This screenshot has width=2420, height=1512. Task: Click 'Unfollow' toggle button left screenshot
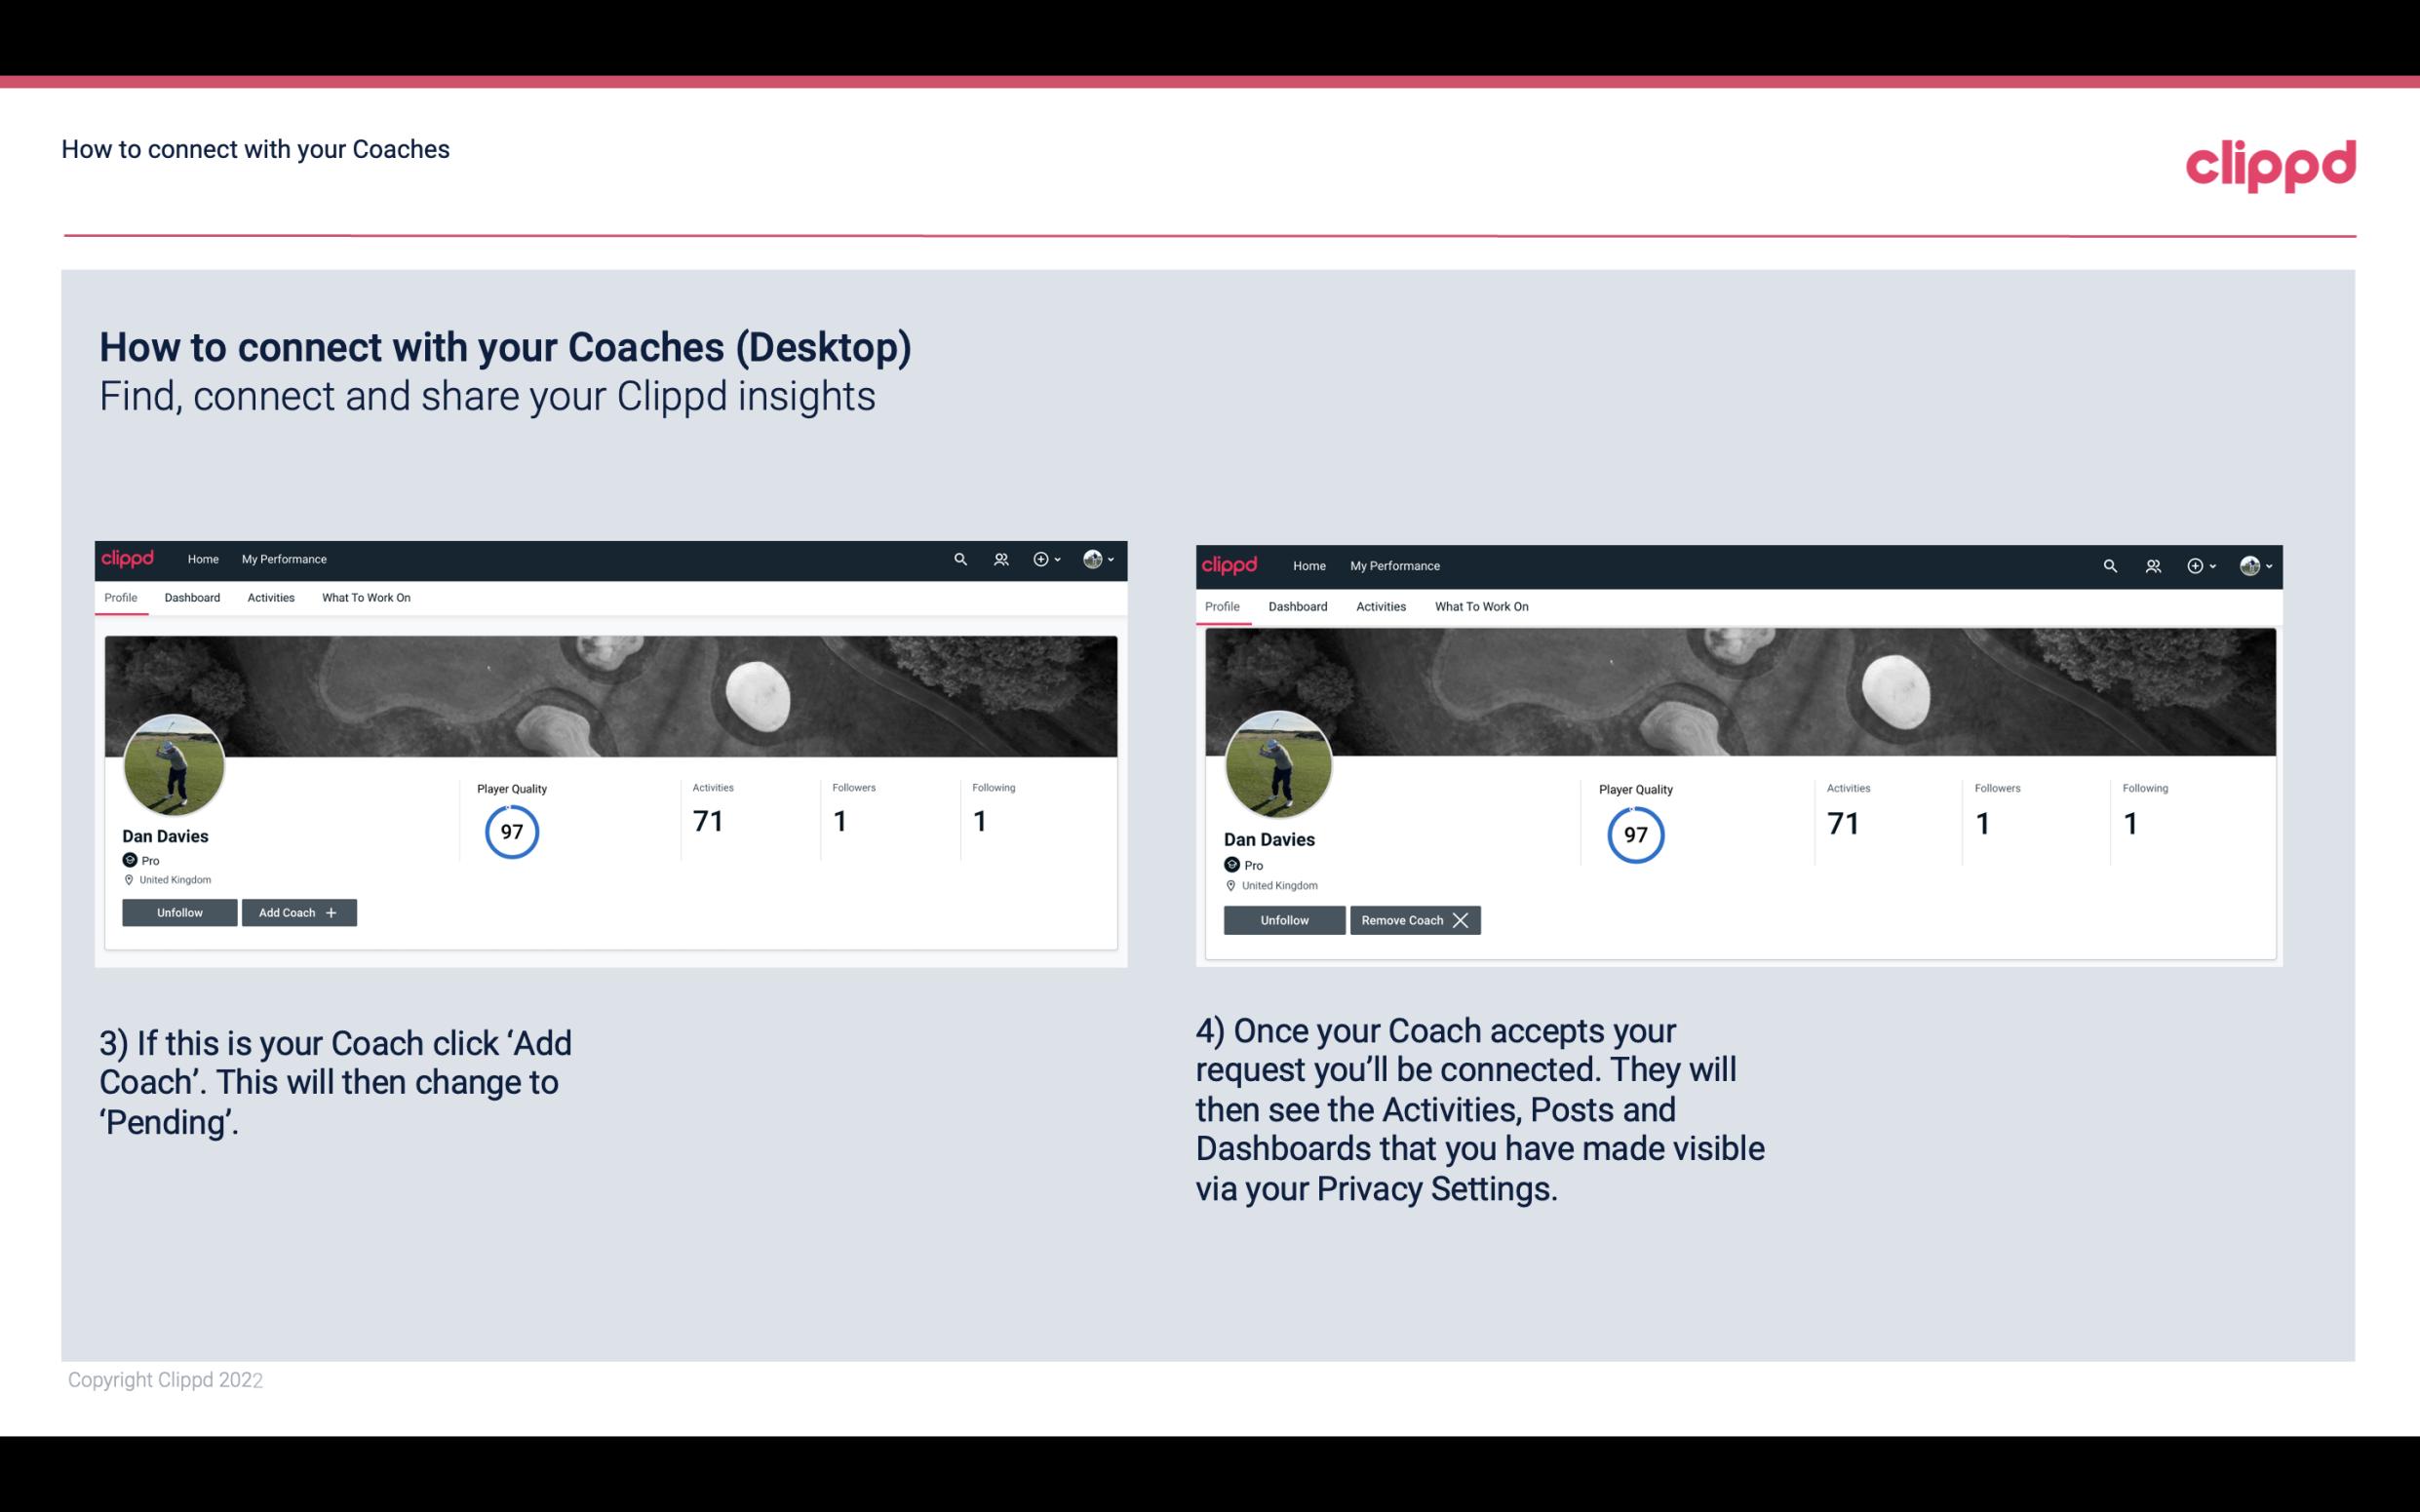[x=179, y=911]
